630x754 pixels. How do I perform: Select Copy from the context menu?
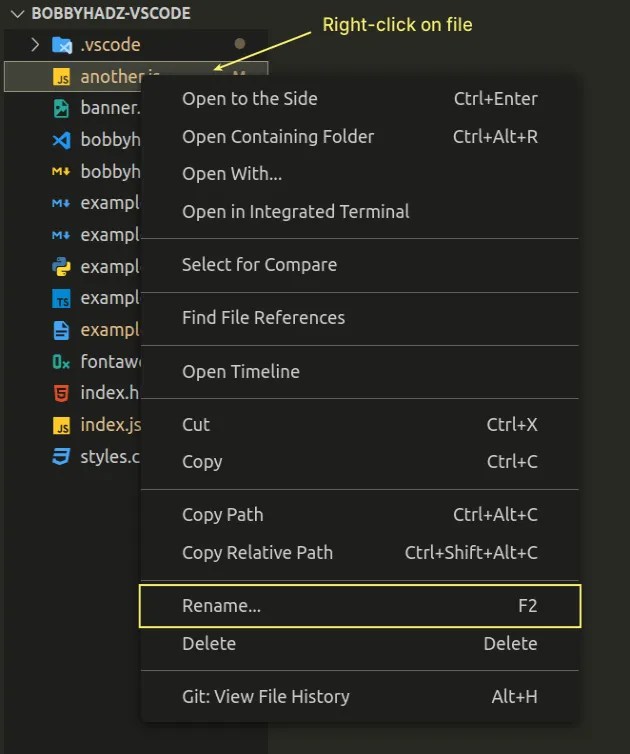coord(360,462)
